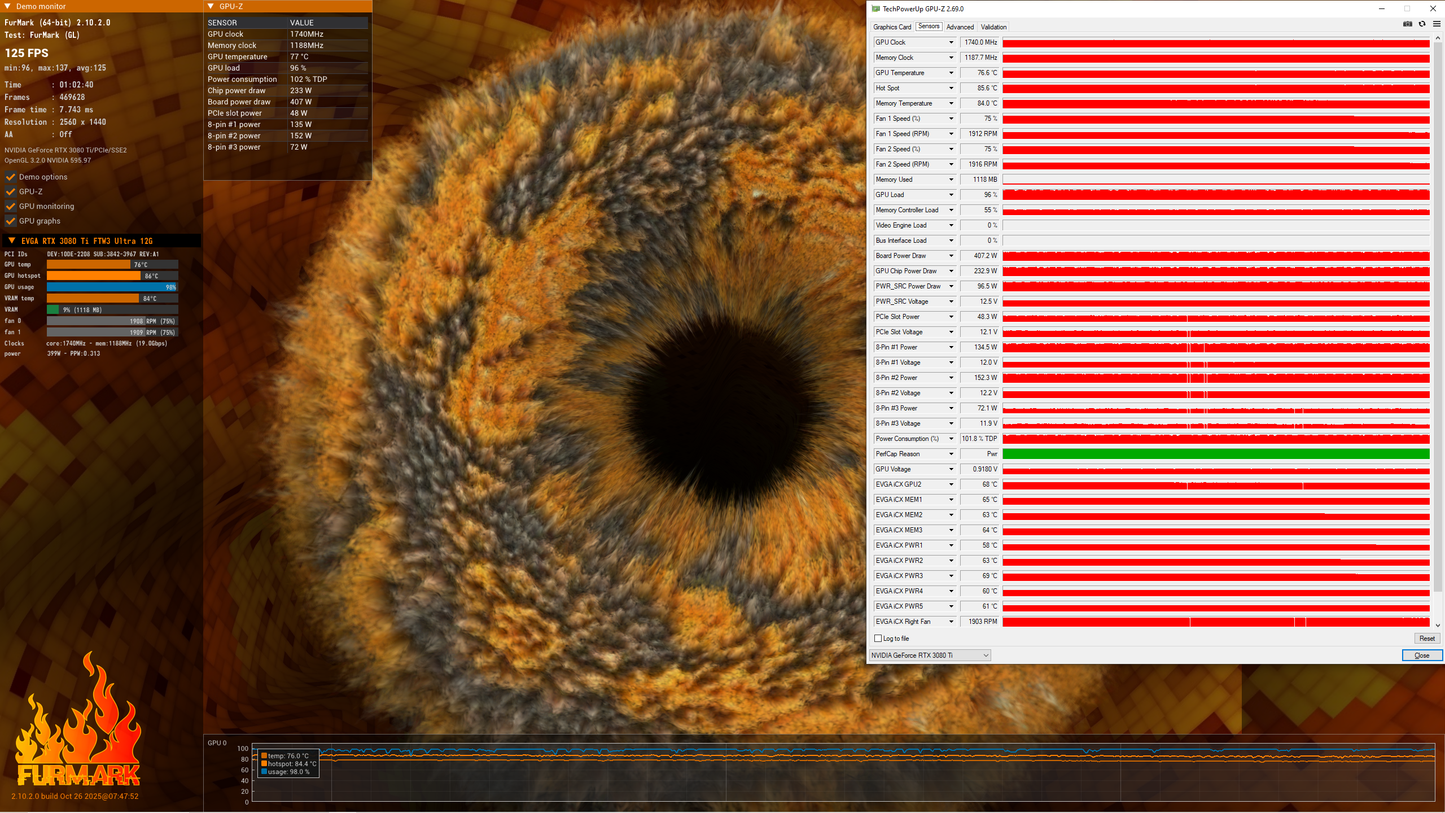Click the GPU-Z screenshot camera icon
This screenshot has width=1445, height=813.
pos(1408,24)
